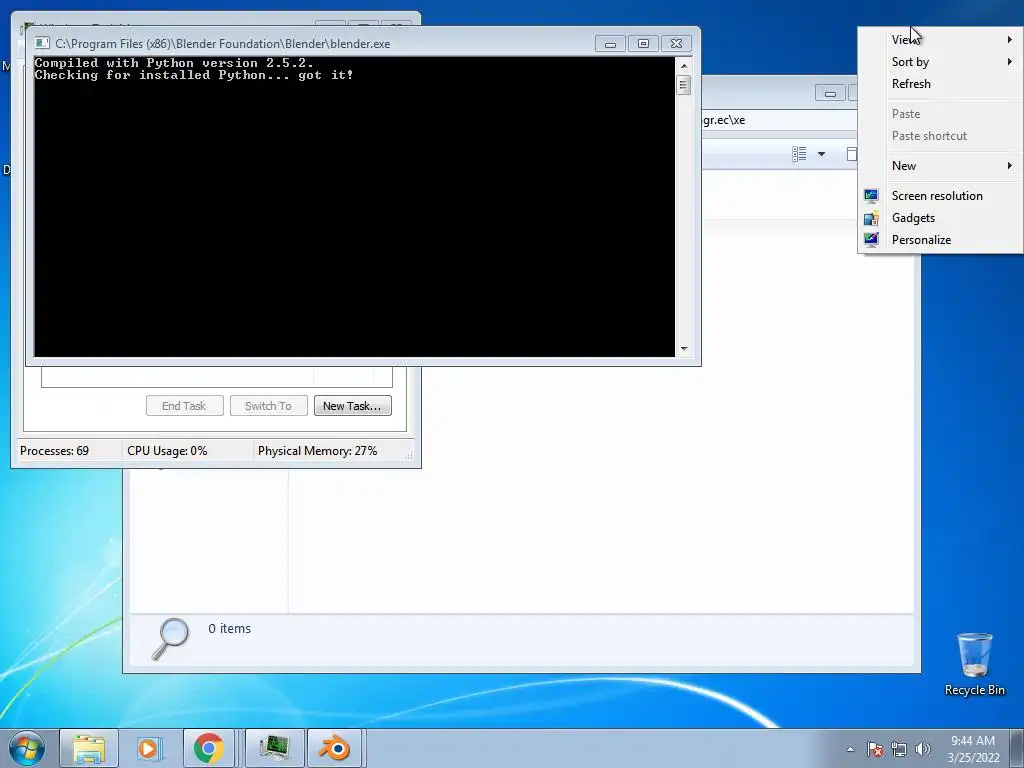The width and height of the screenshot is (1024, 768).
Task: Click Processes: 69 in status bar
Action: [54, 451]
